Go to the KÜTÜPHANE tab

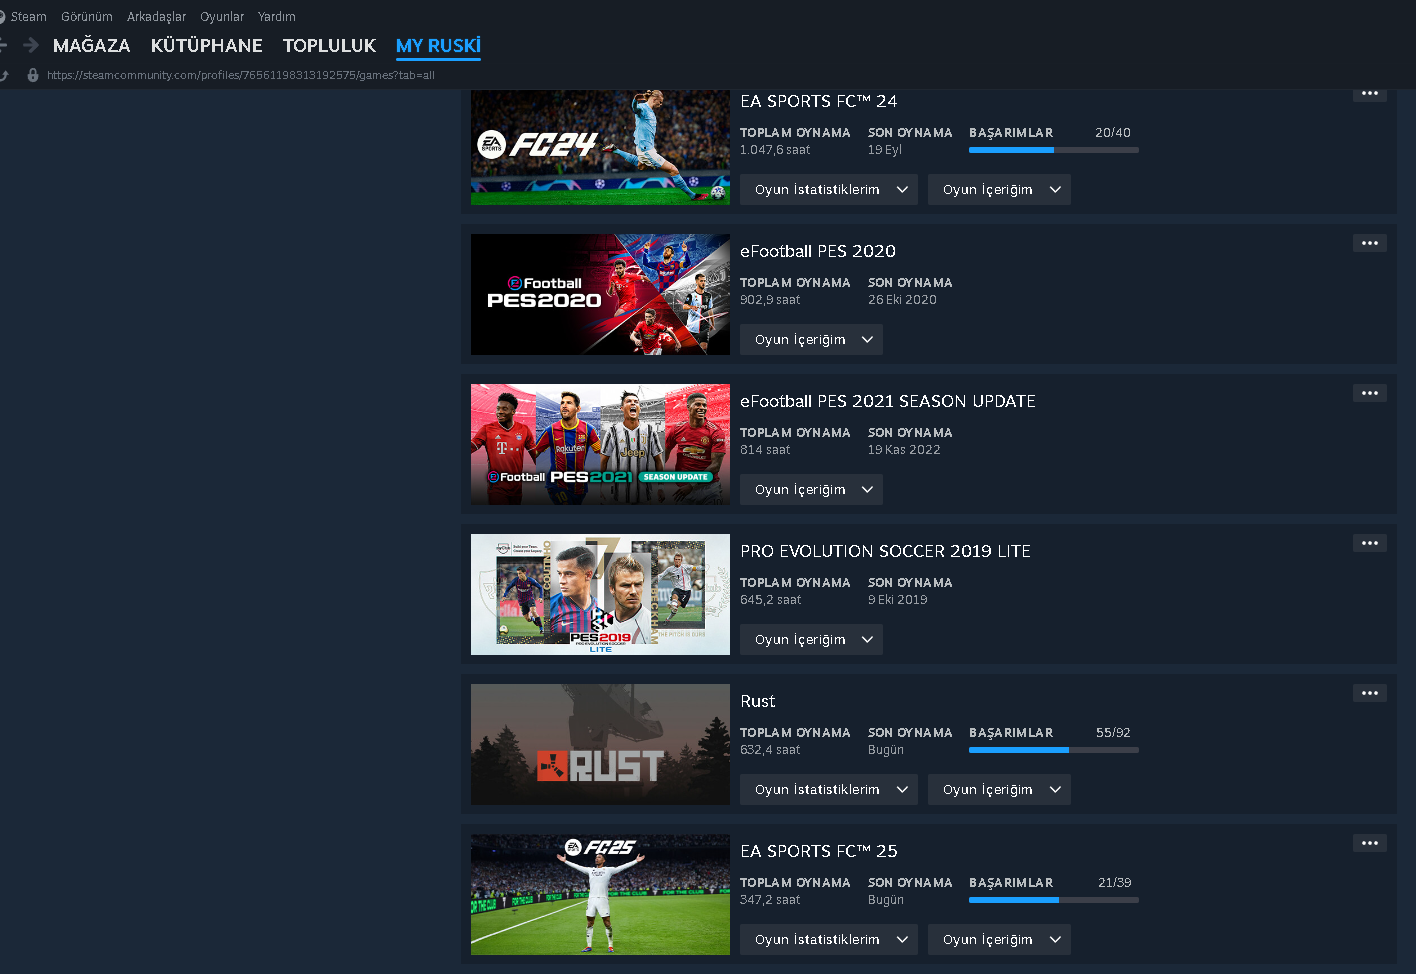(207, 46)
